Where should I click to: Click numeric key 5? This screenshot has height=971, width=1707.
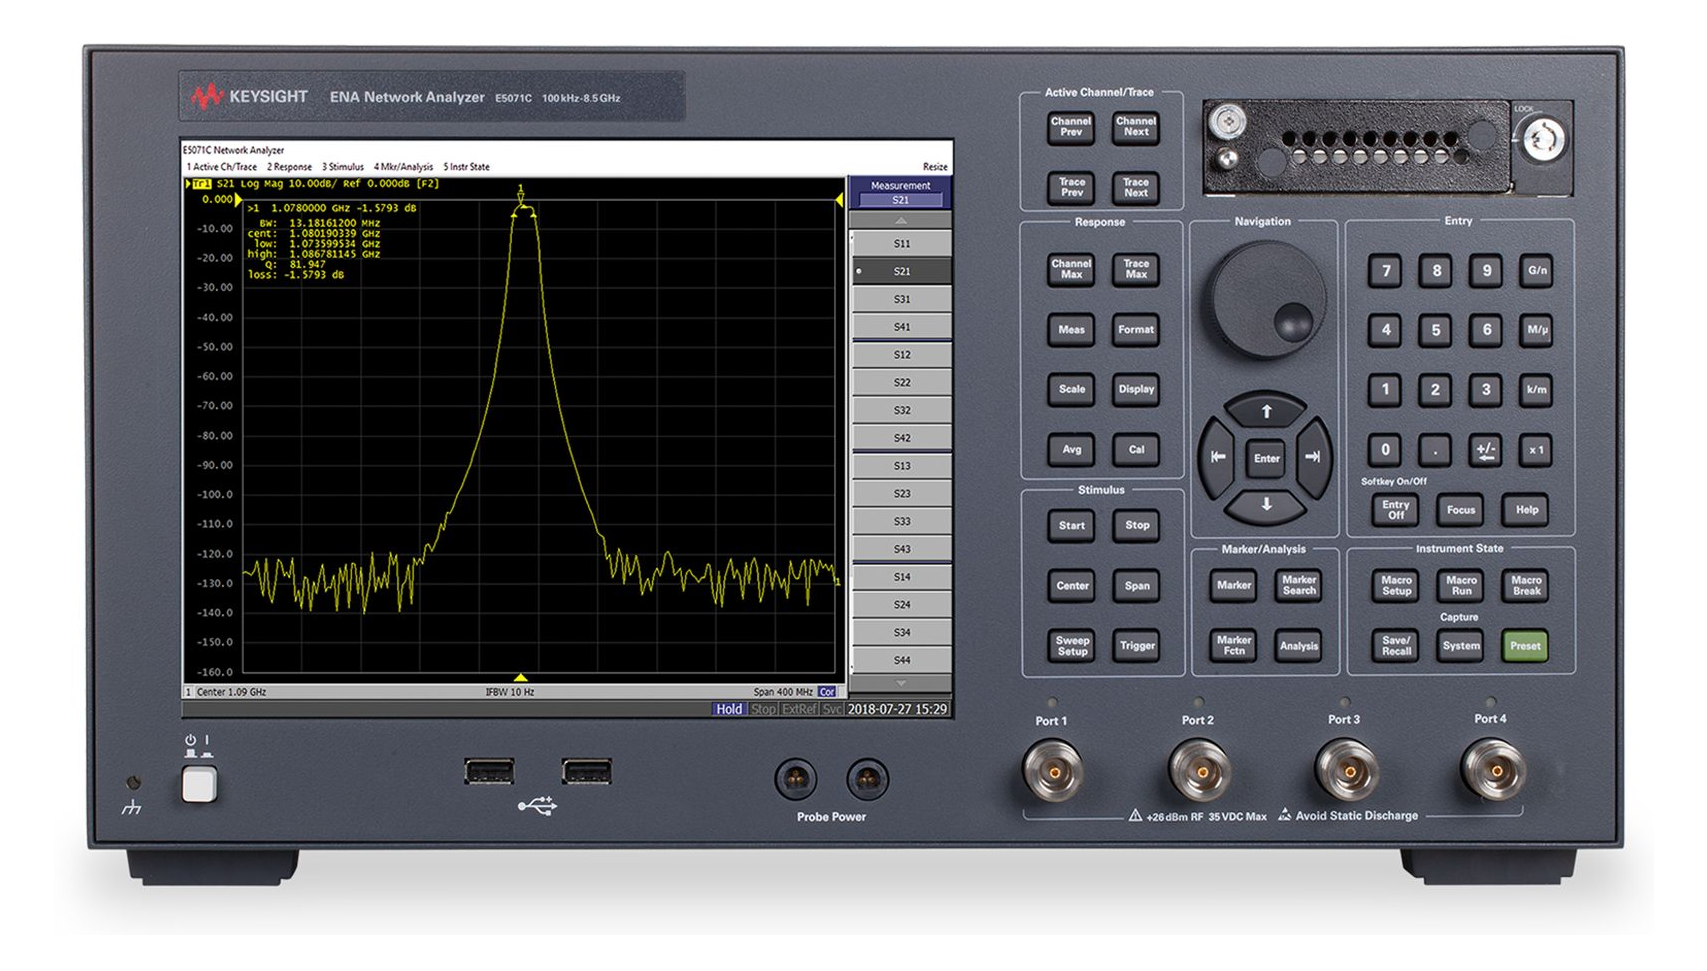1436,330
